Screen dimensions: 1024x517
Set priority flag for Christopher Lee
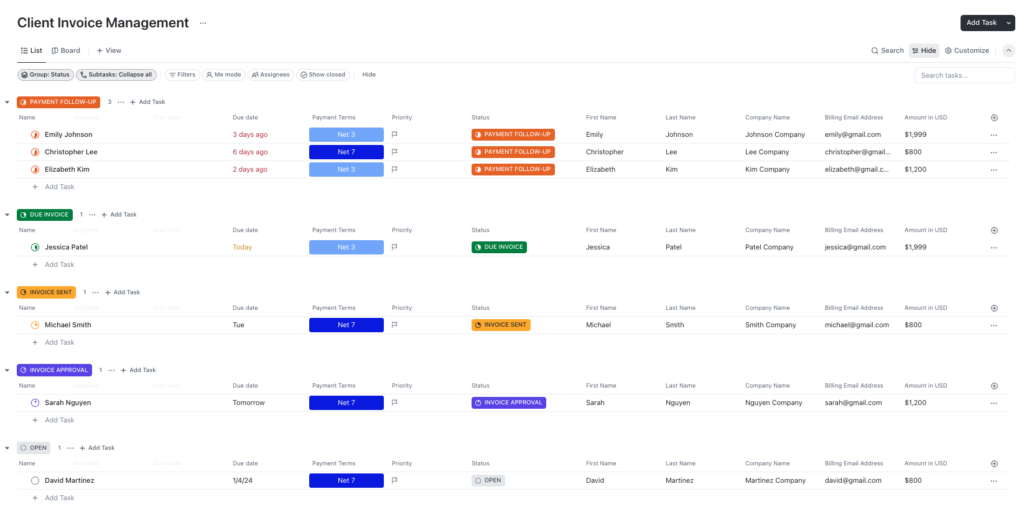click(x=394, y=152)
